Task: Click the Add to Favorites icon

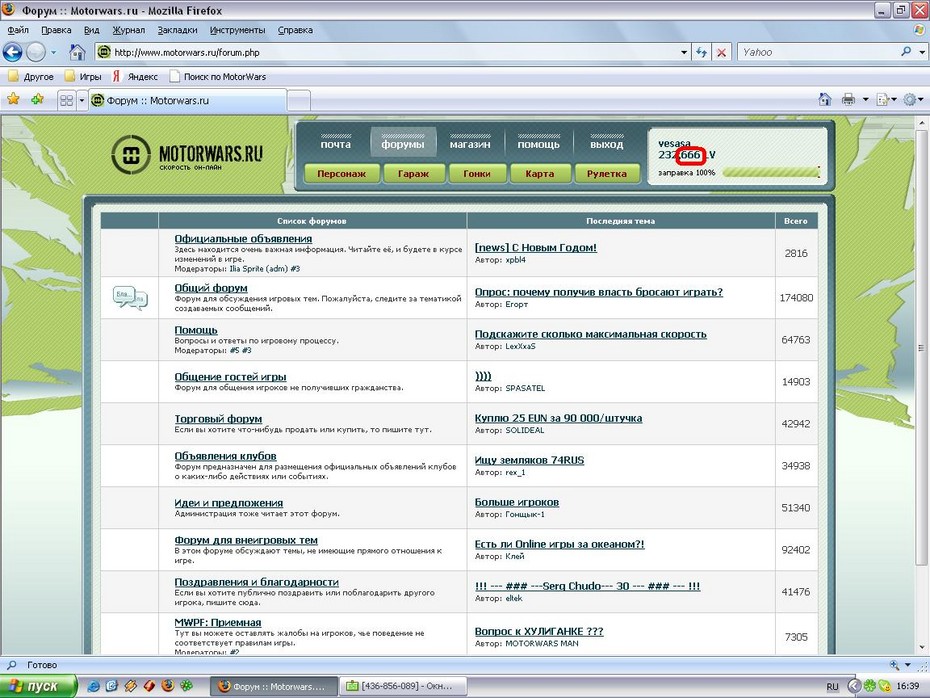Action: (x=37, y=99)
